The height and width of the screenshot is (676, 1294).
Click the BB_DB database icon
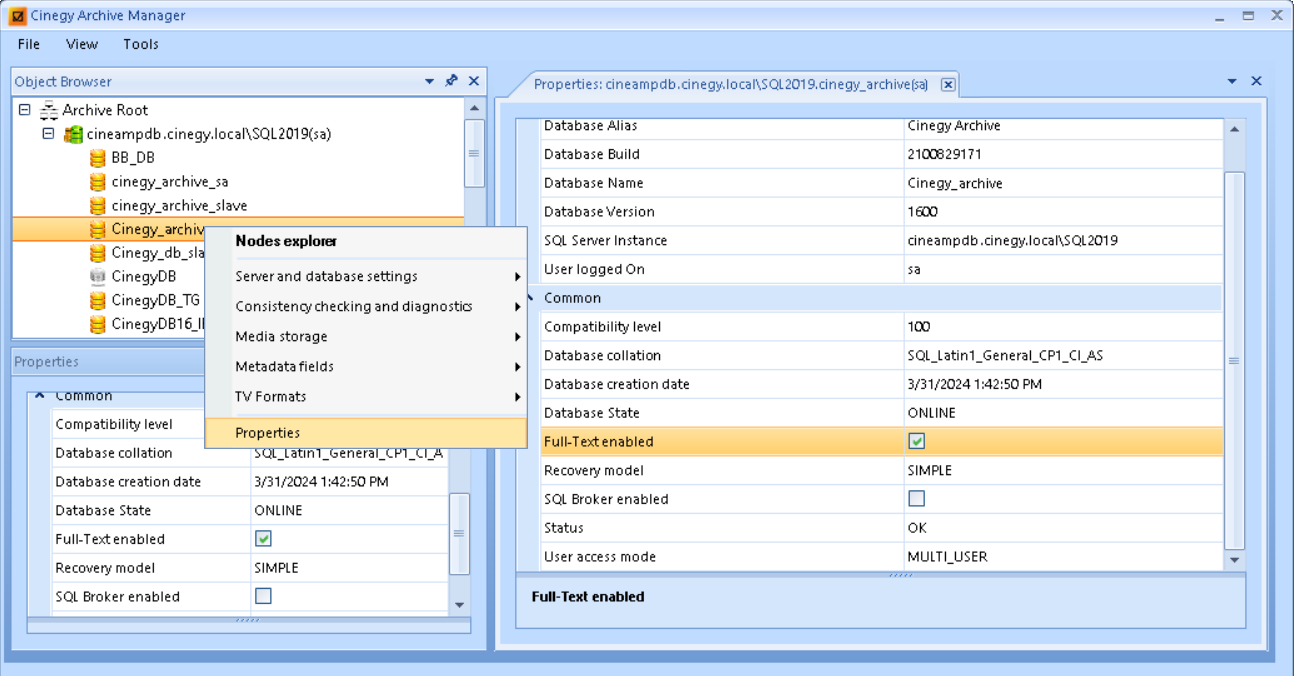(97, 158)
